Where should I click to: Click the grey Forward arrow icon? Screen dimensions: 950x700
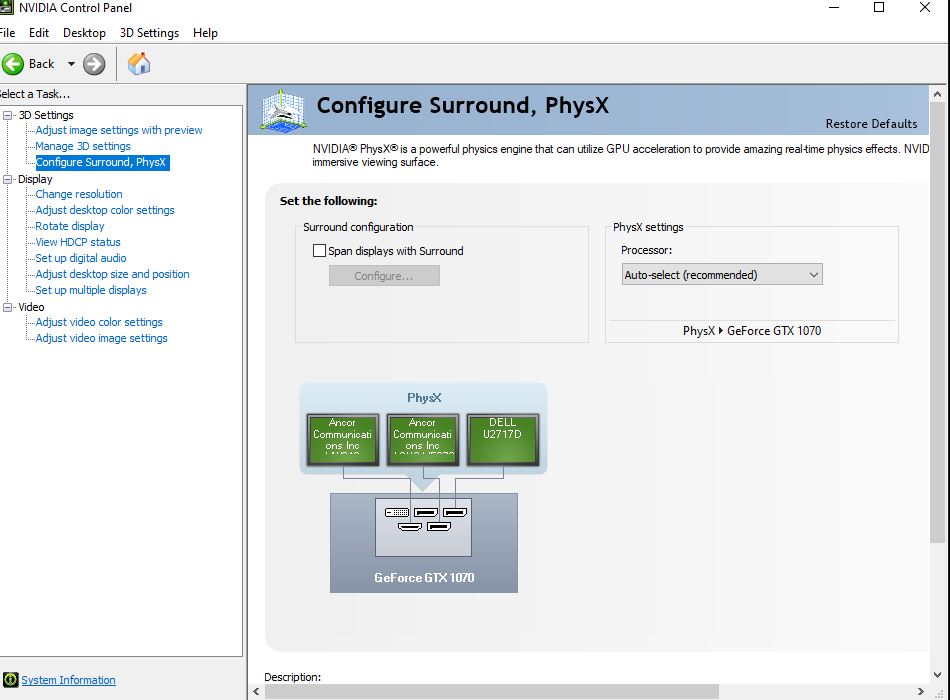point(94,64)
